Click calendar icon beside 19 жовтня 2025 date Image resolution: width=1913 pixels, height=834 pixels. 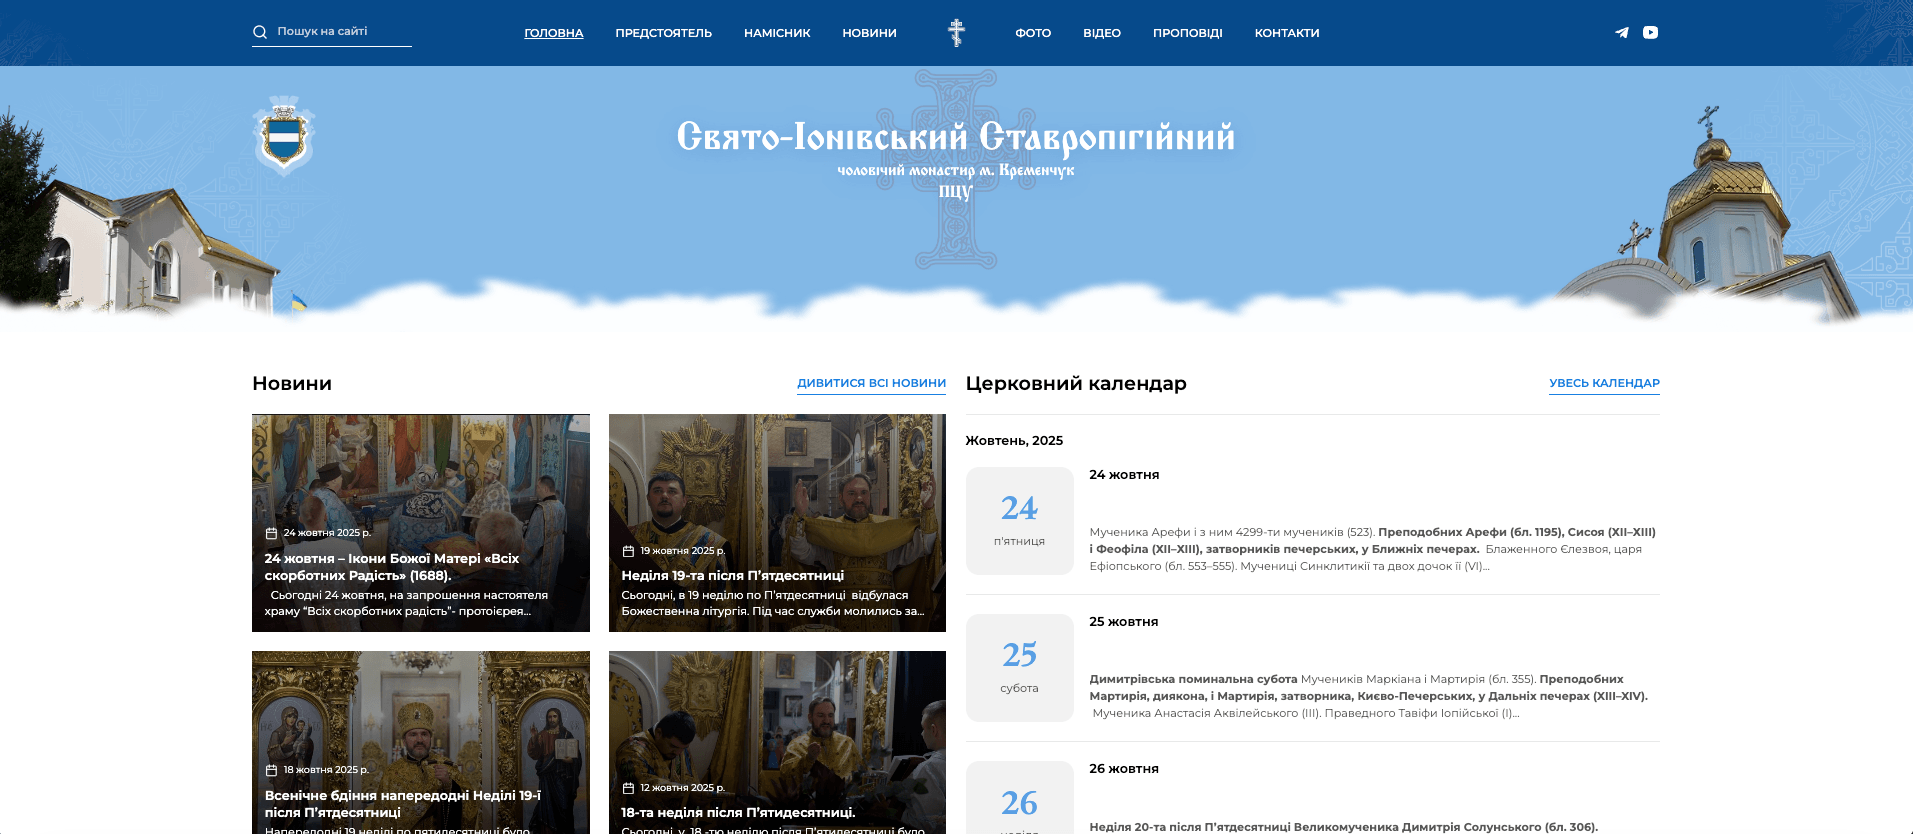[628, 551]
